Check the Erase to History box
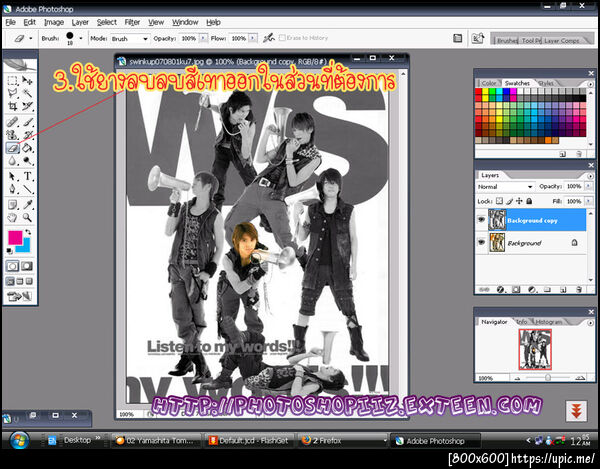This screenshot has width=600, height=469. click(282, 38)
